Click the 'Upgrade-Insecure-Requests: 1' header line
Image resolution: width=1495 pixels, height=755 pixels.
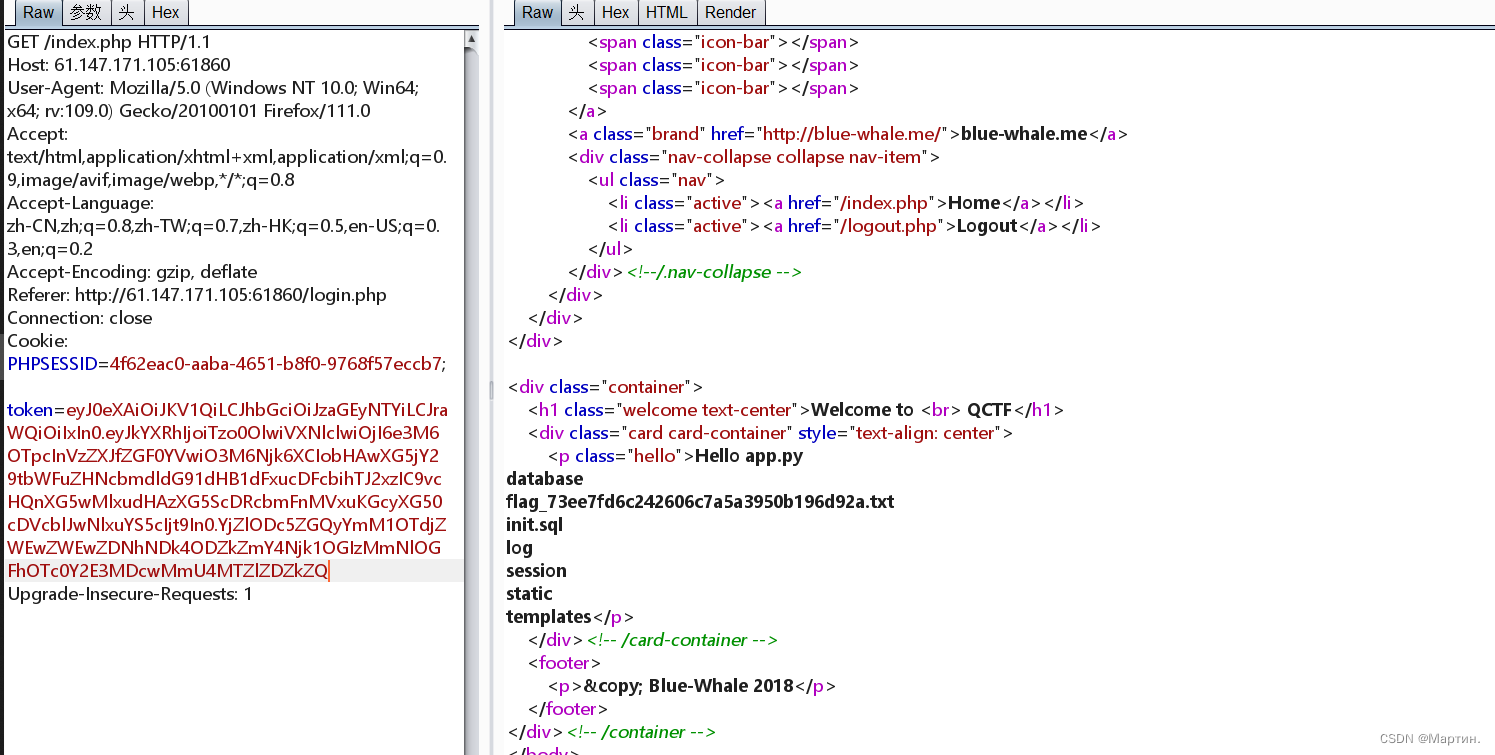pos(130,594)
